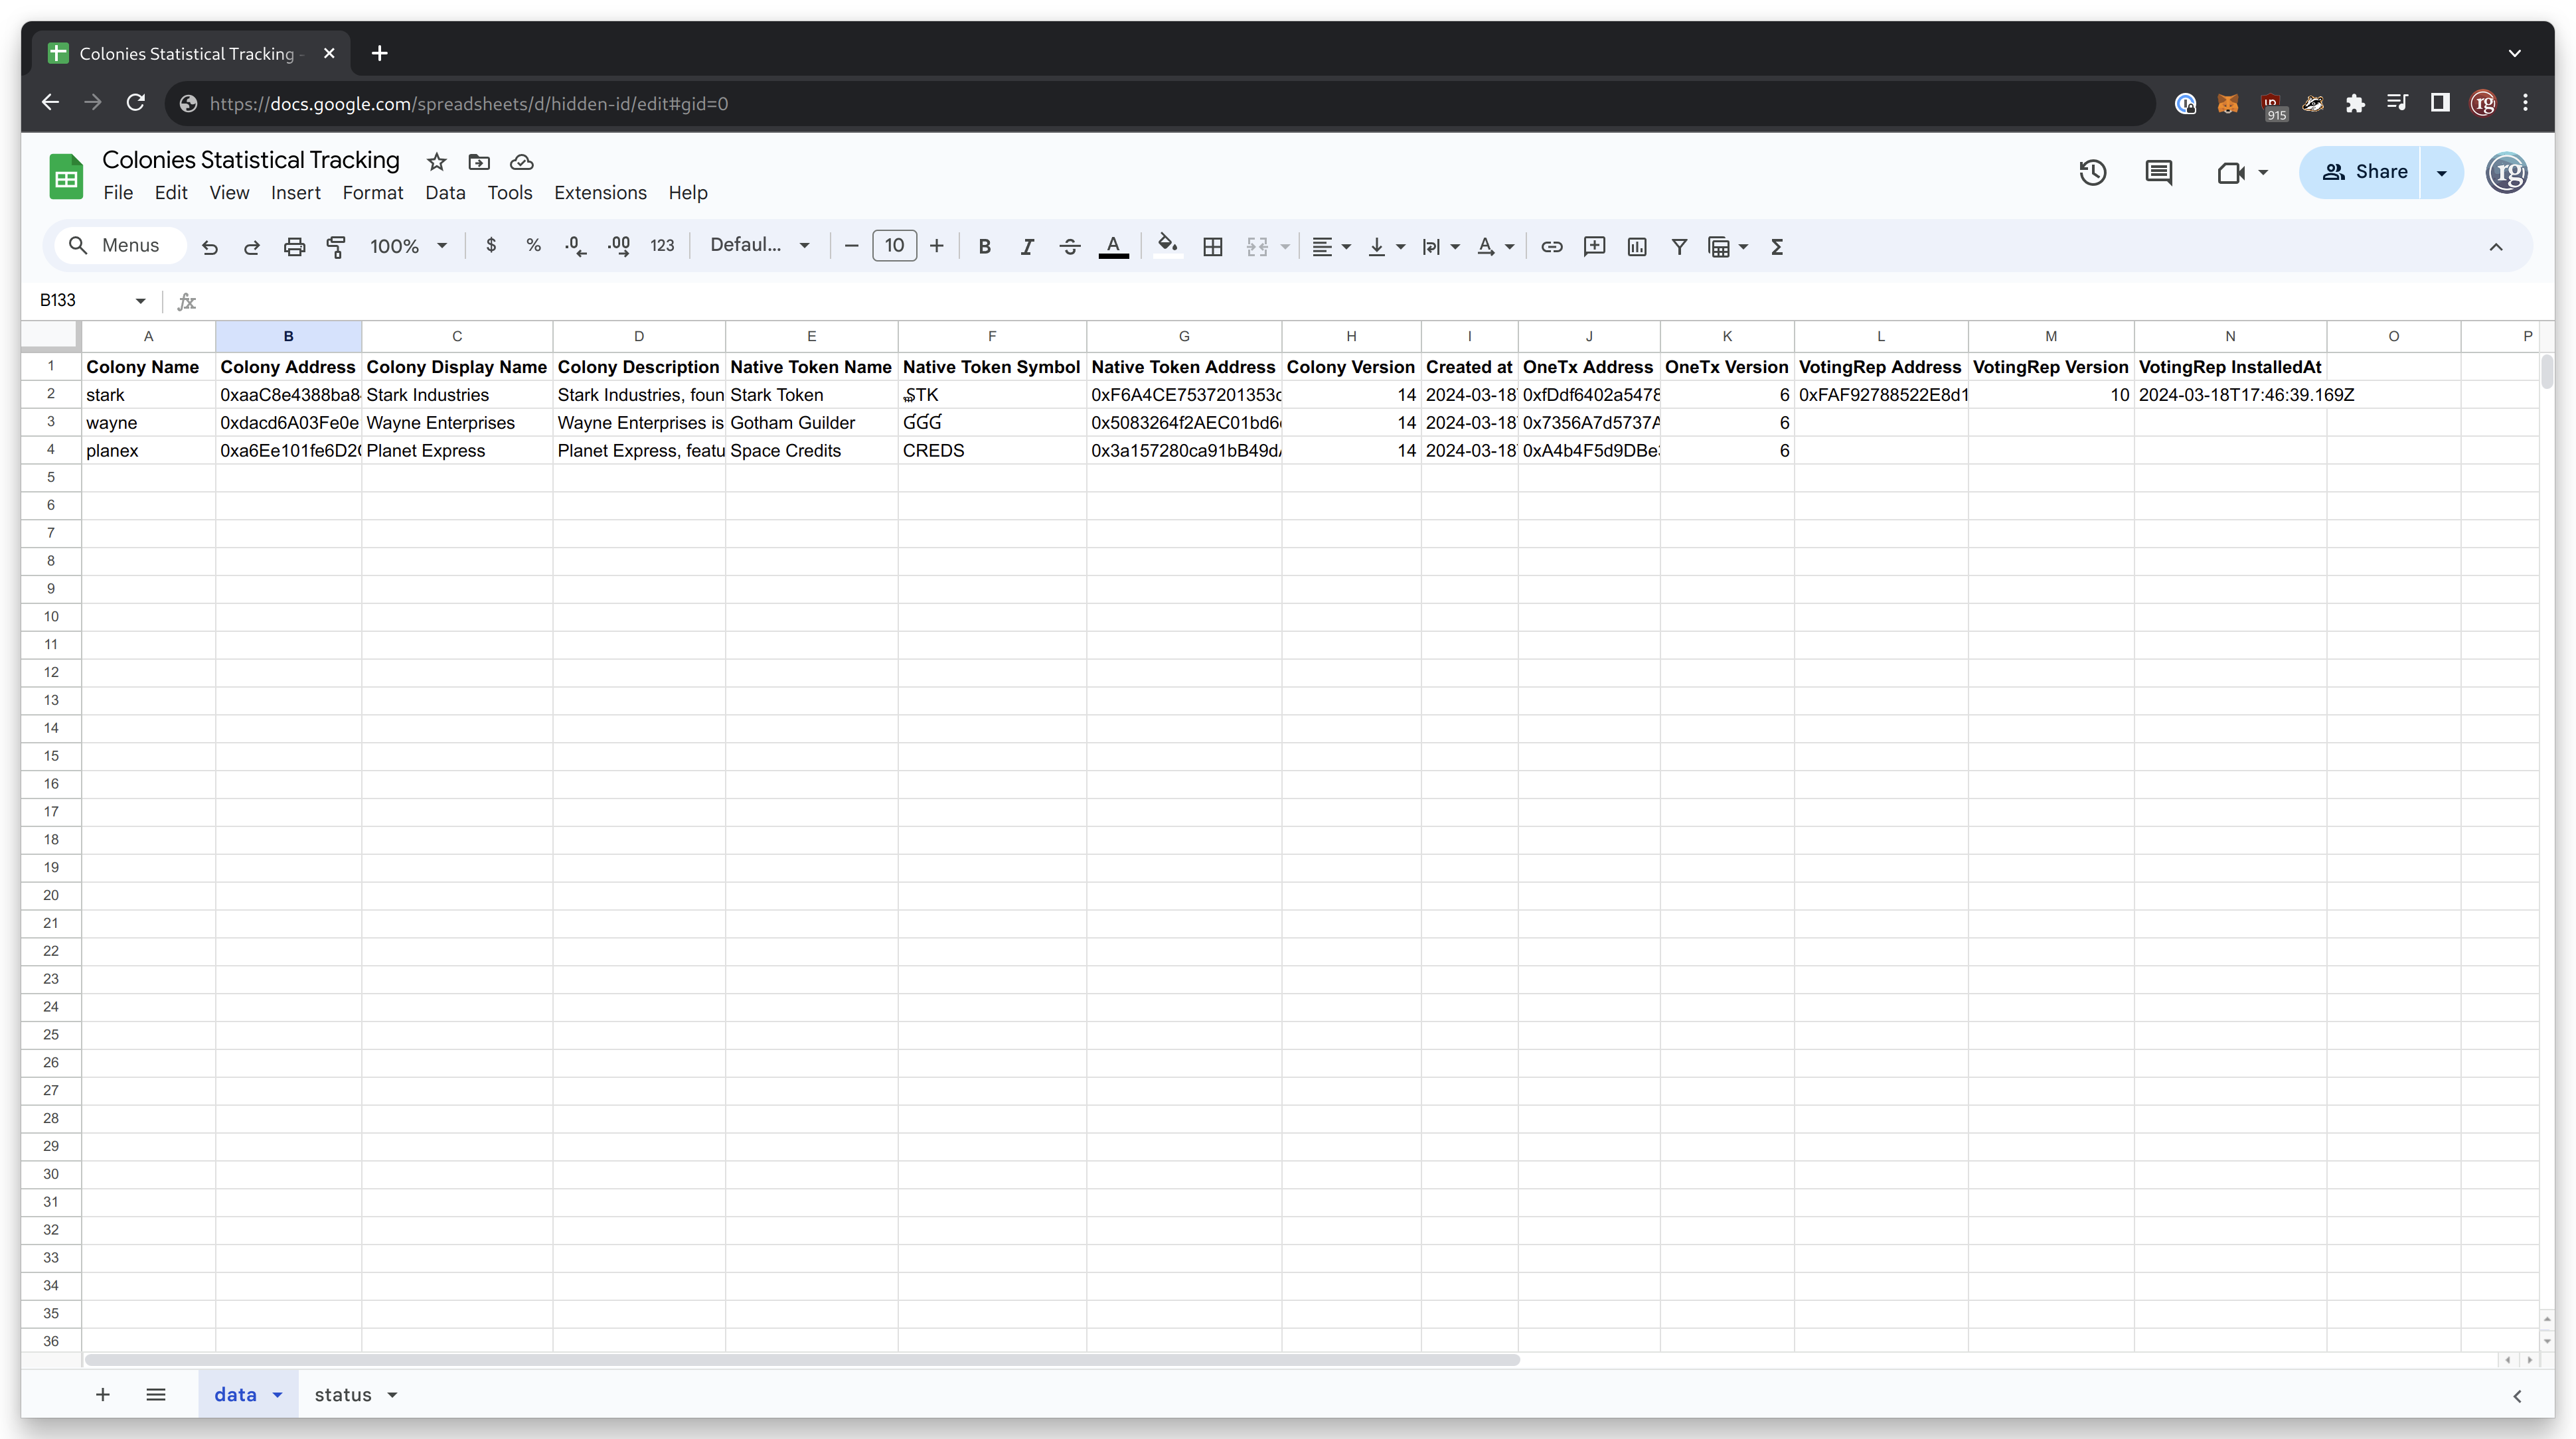The image size is (2576, 1439).
Task: Switch to the status sheet tab
Action: tap(343, 1395)
